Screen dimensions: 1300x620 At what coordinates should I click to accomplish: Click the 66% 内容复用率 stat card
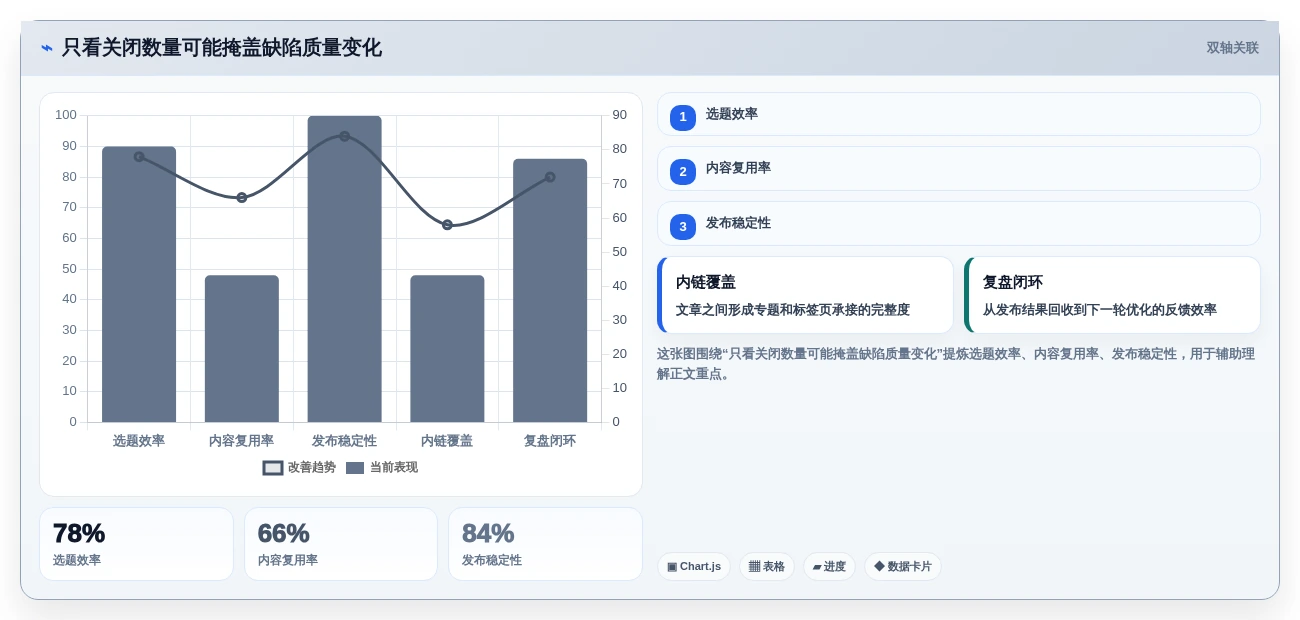point(341,544)
